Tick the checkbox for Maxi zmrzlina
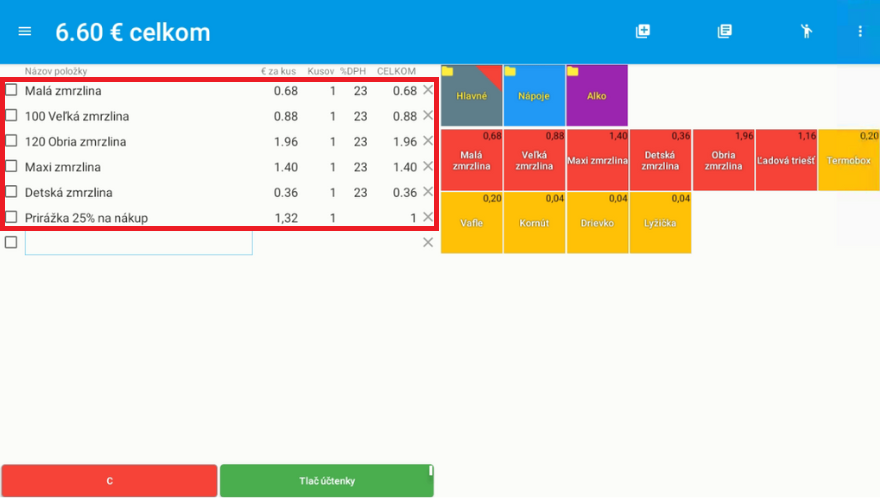This screenshot has width=880, height=498. tap(11, 166)
